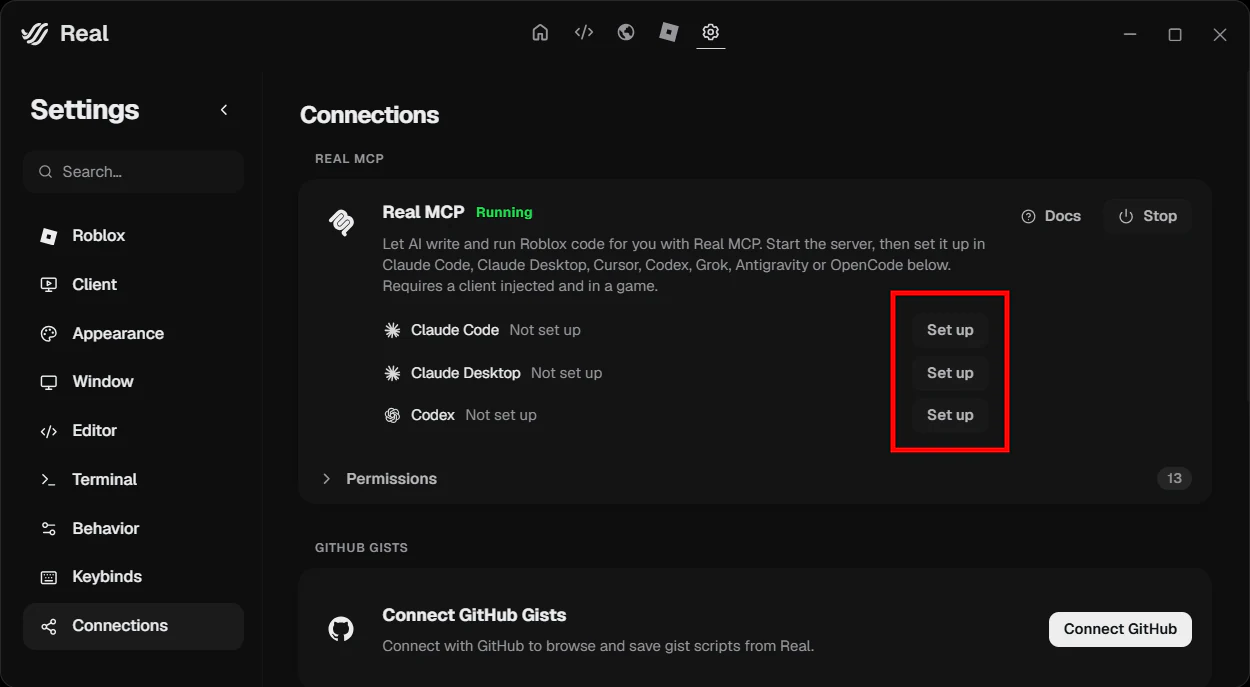The width and height of the screenshot is (1250, 687).
Task: Click Not set up next to Codex
Action: click(x=501, y=415)
